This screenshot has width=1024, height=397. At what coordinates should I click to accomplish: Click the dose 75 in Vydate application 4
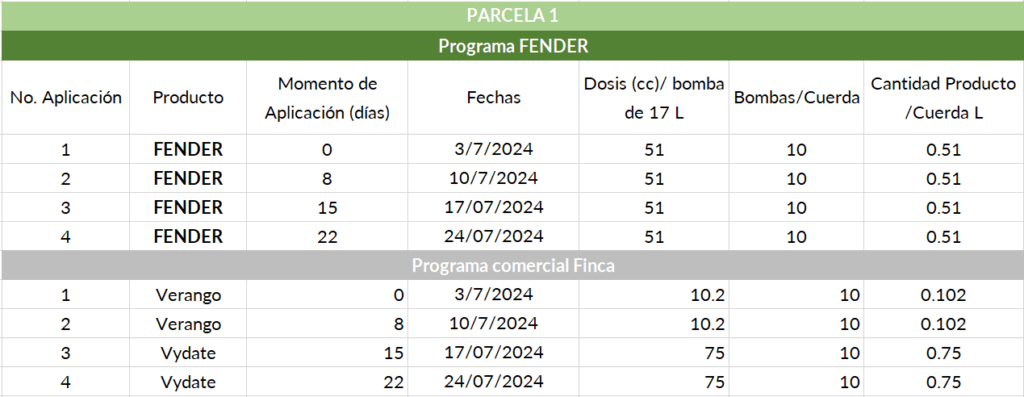(x=654, y=381)
